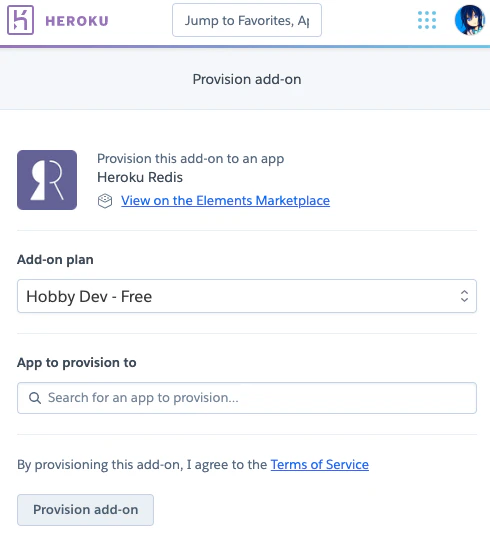
Task: Open the Hobby Dev - Free plan dropdown
Action: (247, 296)
